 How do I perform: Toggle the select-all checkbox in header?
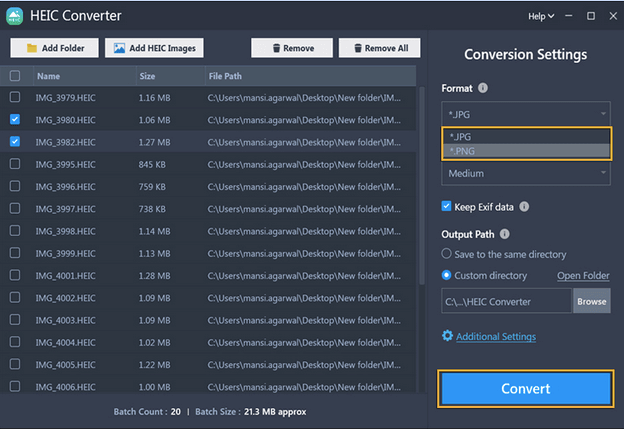point(15,76)
